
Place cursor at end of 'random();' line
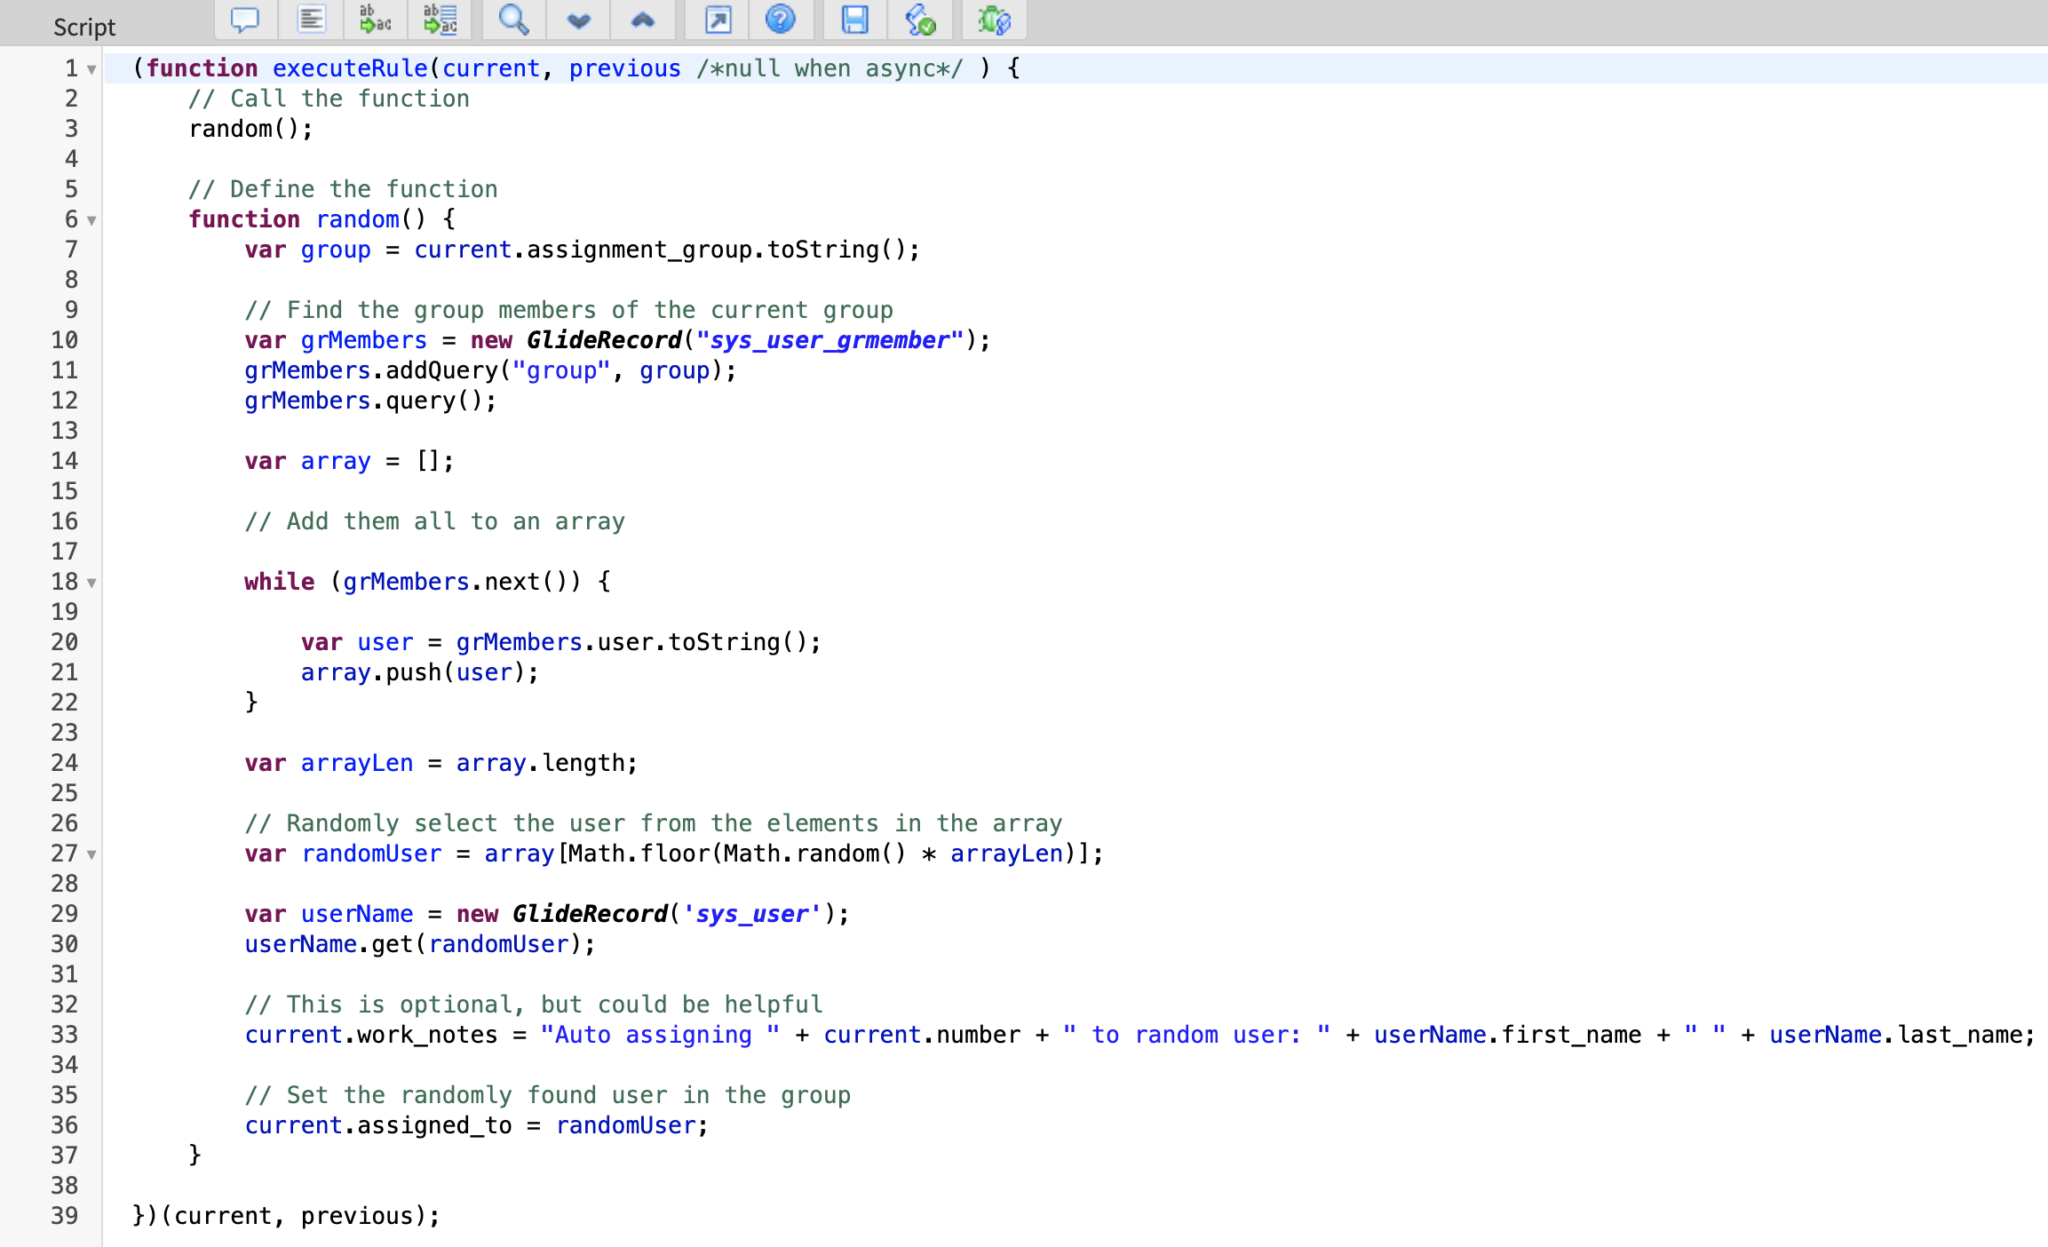pos(314,129)
